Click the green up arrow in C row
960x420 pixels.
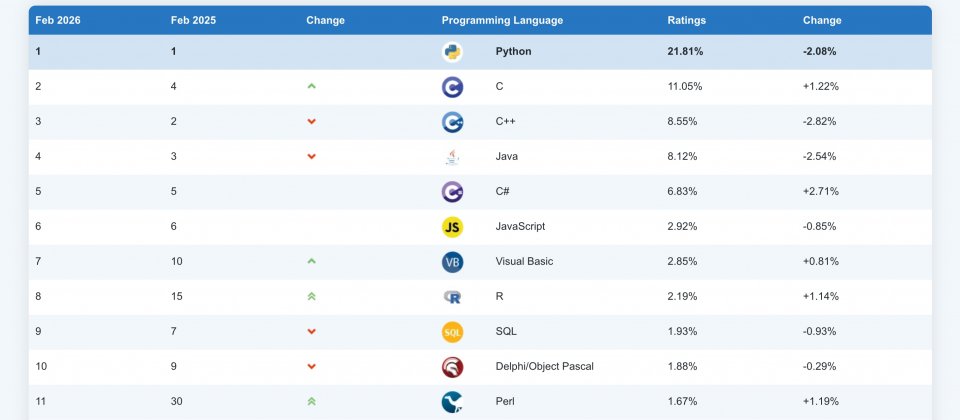pos(311,87)
